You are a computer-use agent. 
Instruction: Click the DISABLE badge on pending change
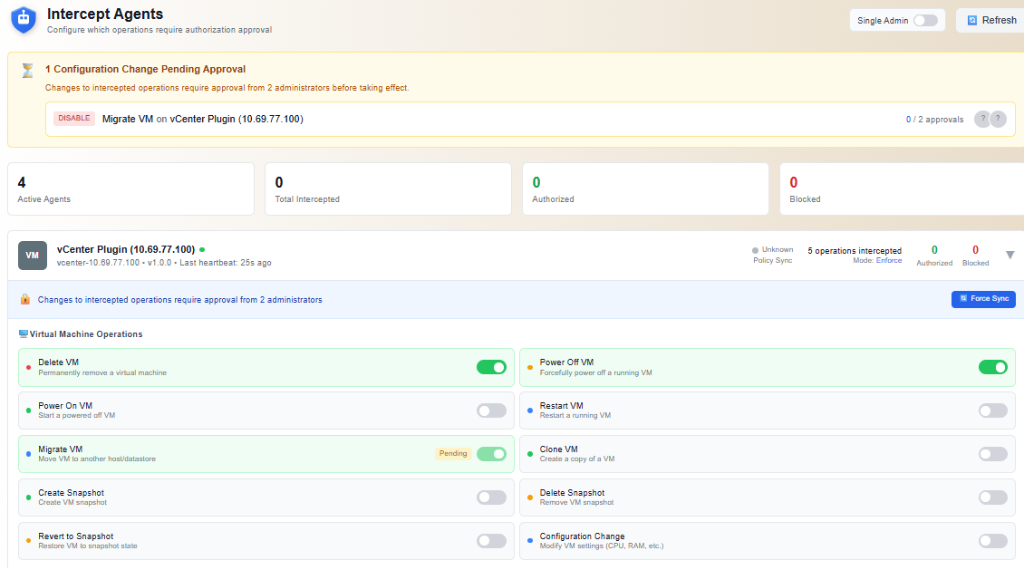pyautogui.click(x=74, y=118)
